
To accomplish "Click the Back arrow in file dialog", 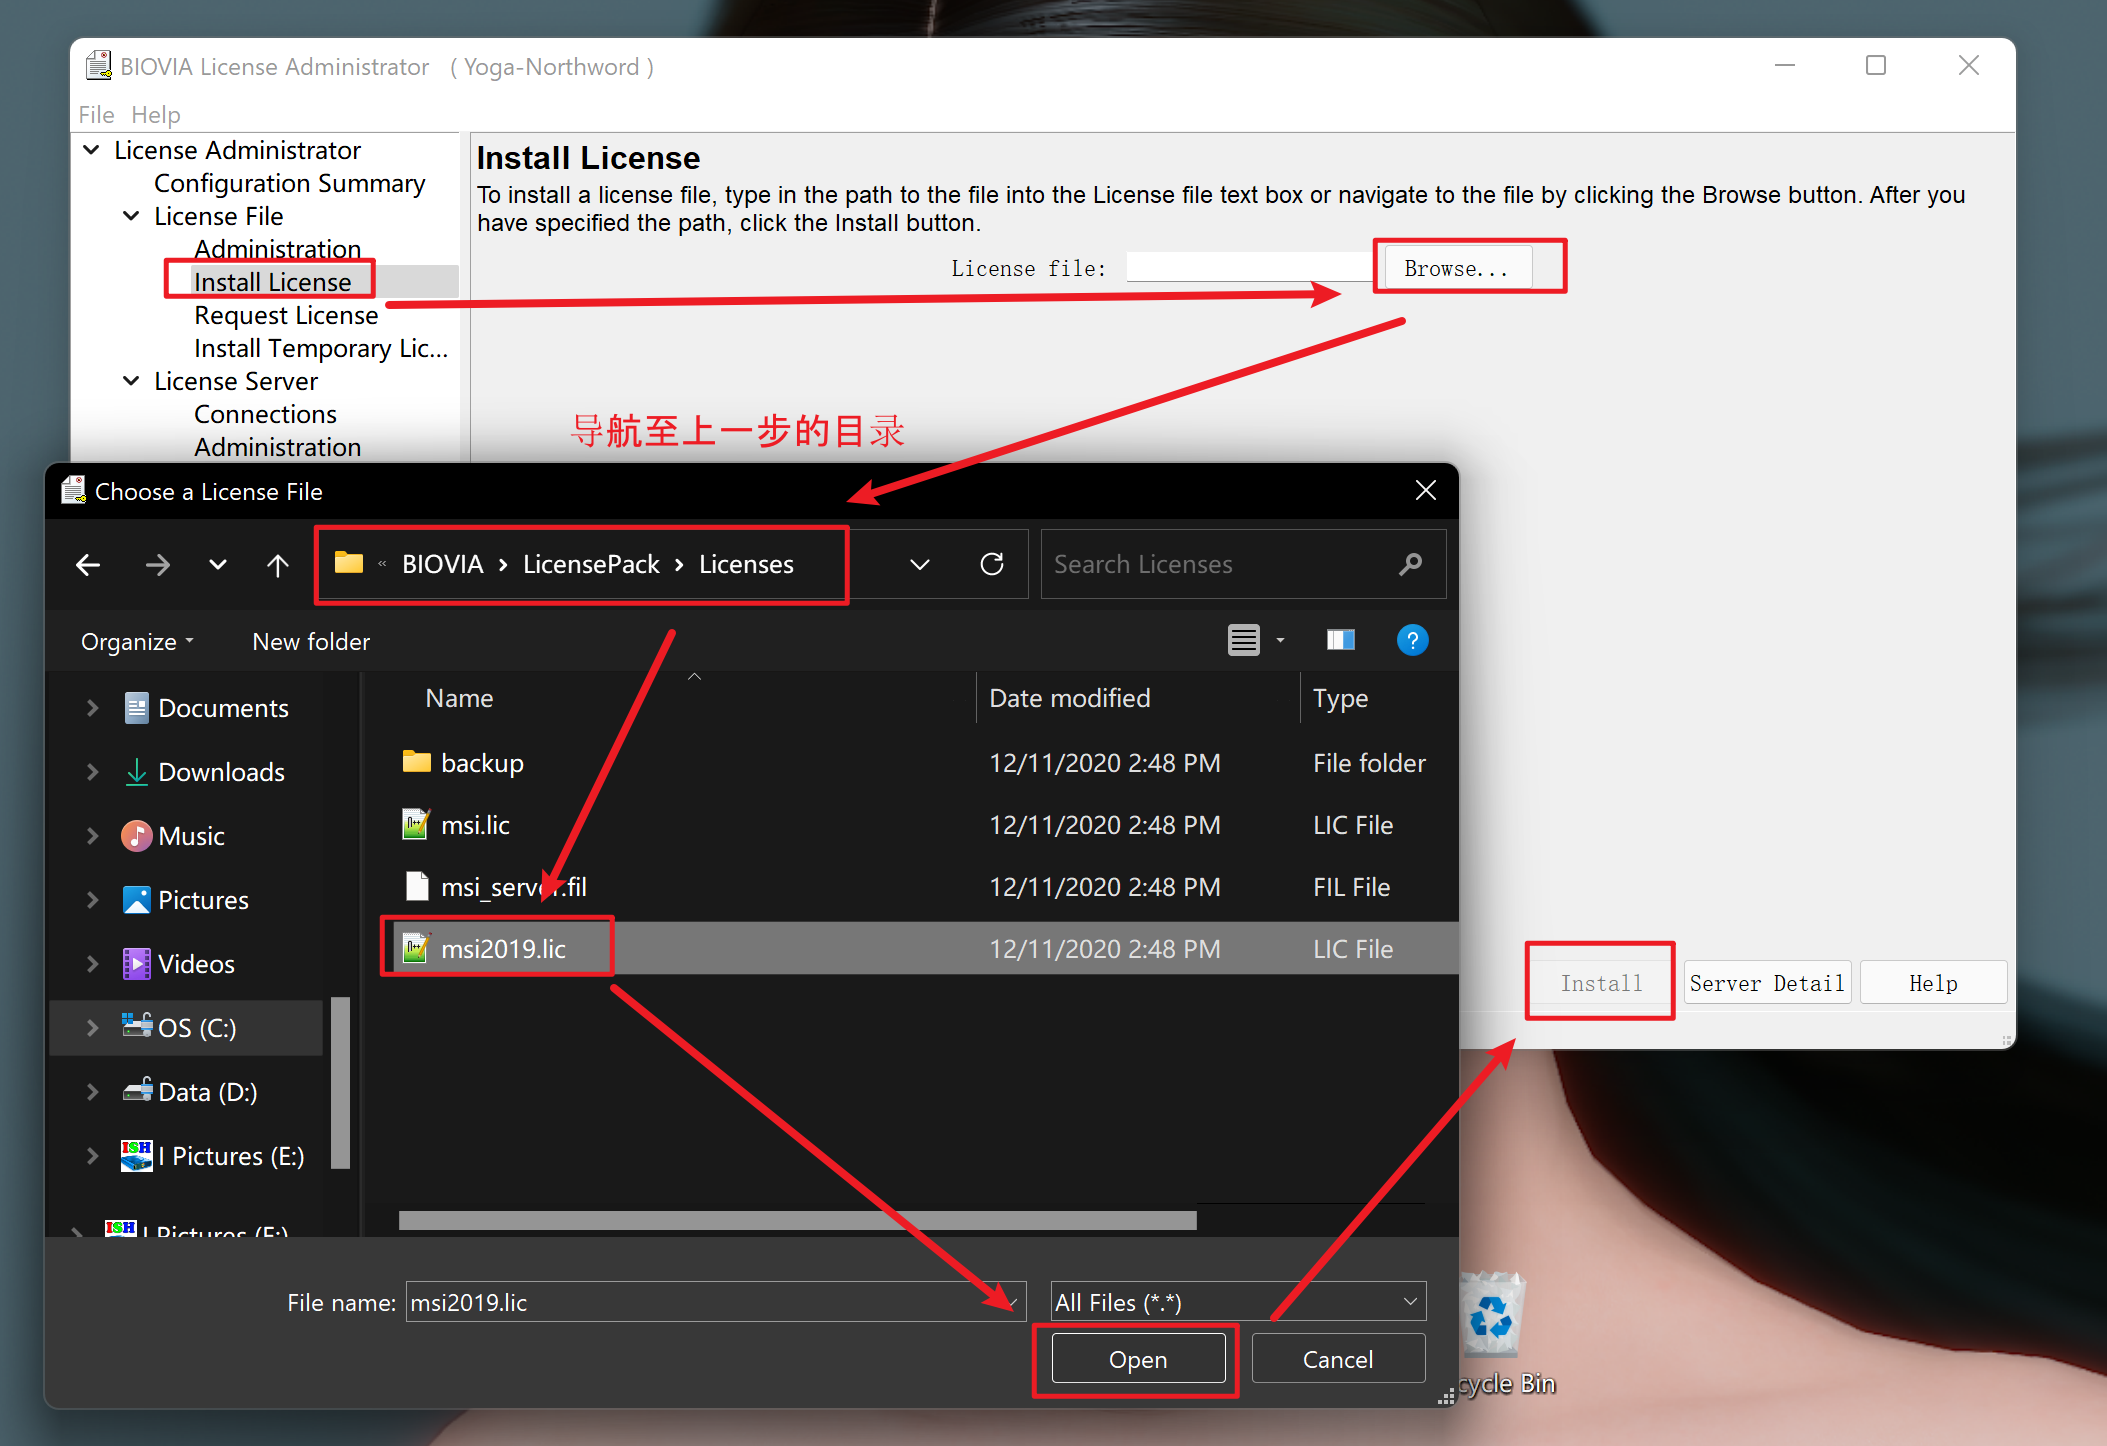I will pyautogui.click(x=88, y=565).
